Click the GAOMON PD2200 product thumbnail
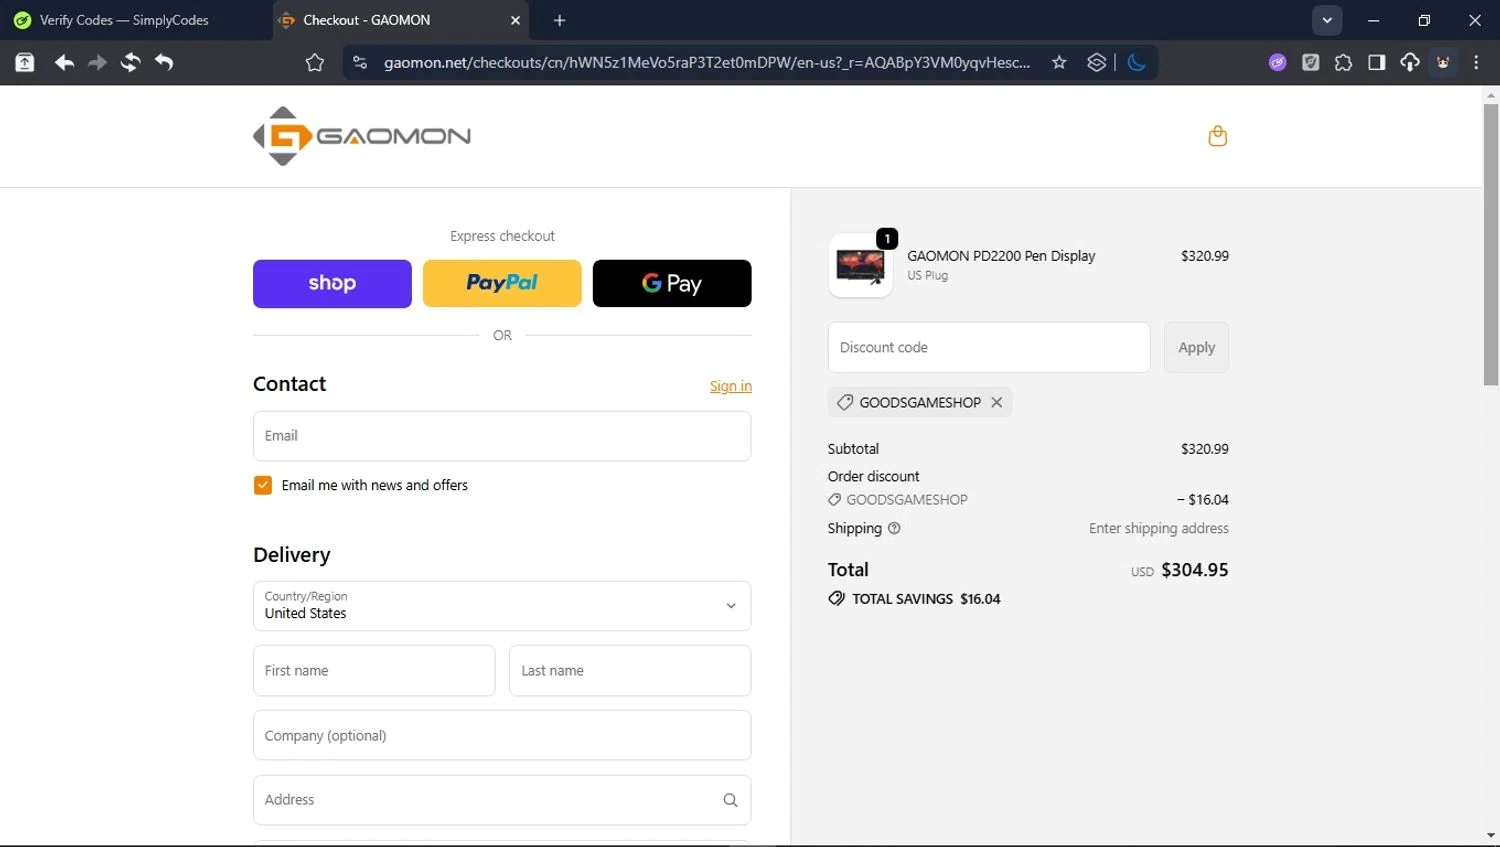Image resolution: width=1500 pixels, height=847 pixels. click(x=860, y=265)
